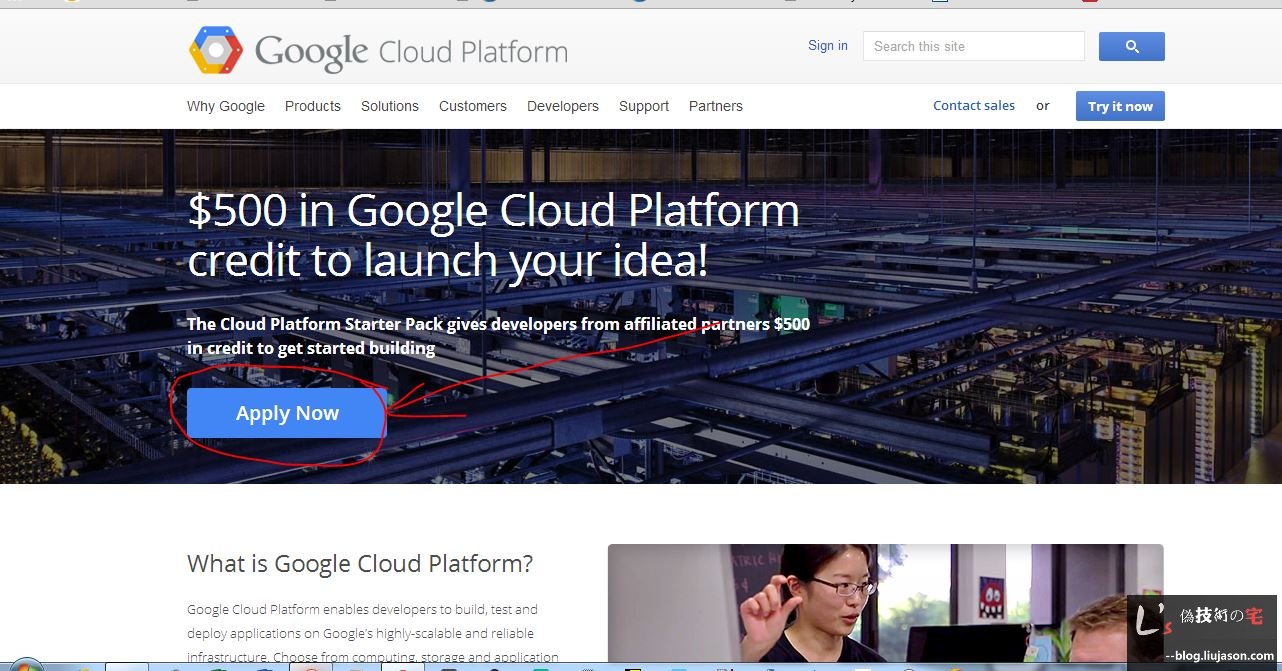Screen dimensions: 1282x671
Task: Click the Apply Now button
Action: click(287, 413)
